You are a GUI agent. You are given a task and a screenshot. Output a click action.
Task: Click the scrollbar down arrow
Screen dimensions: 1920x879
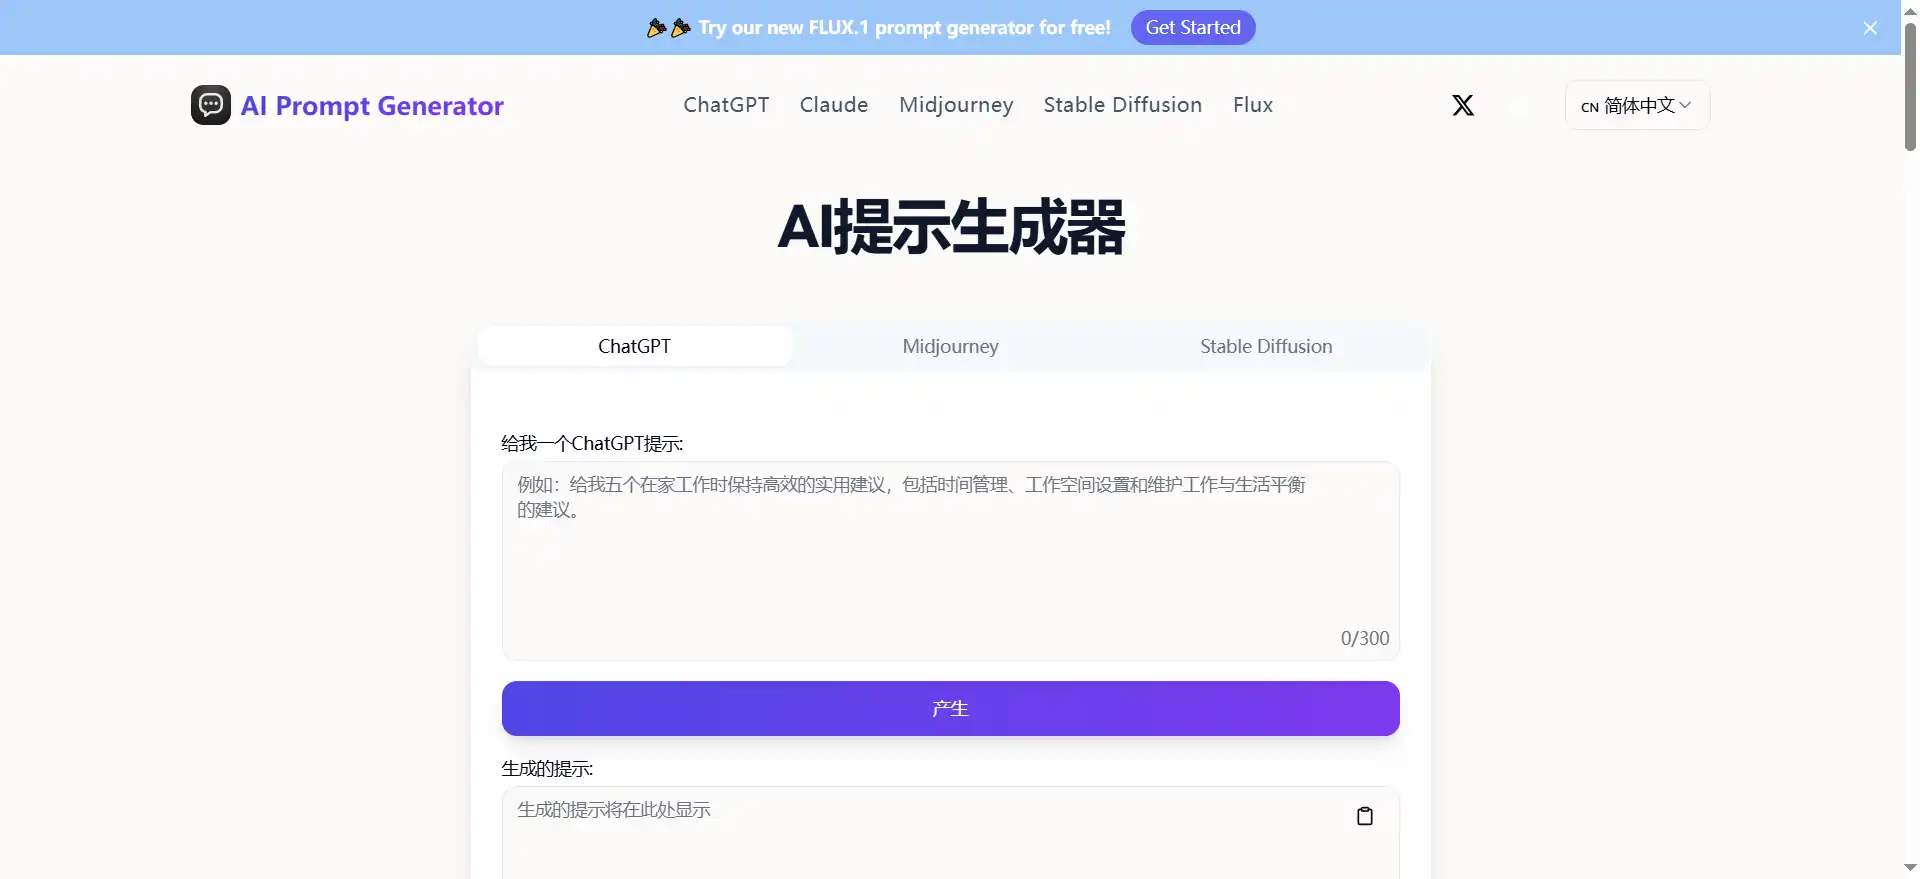pos(1910,868)
